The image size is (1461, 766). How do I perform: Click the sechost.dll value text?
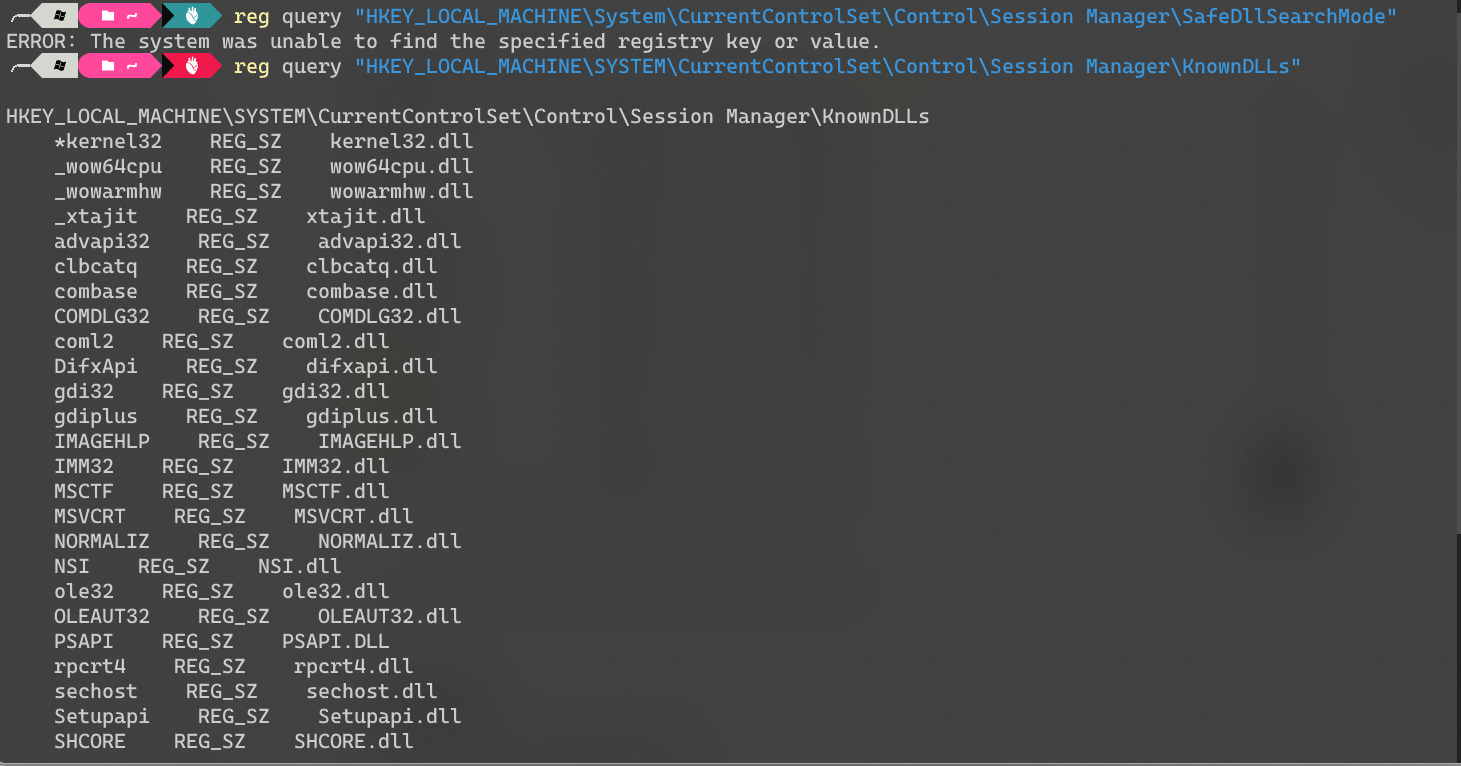371,691
